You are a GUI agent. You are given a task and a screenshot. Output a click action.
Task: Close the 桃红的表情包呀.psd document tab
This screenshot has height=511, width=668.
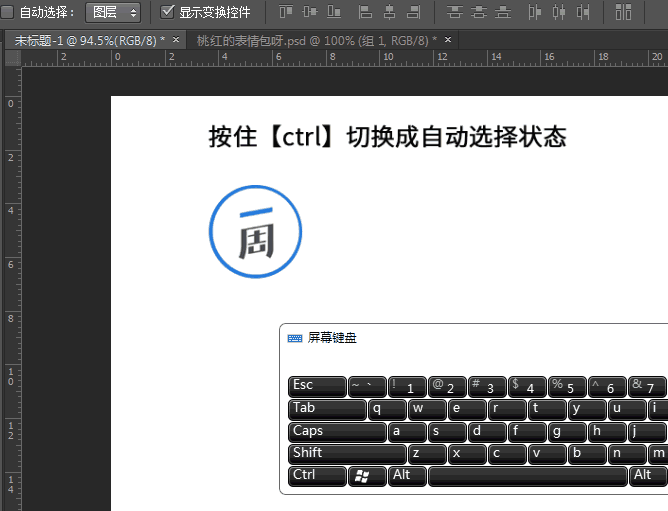[448, 40]
